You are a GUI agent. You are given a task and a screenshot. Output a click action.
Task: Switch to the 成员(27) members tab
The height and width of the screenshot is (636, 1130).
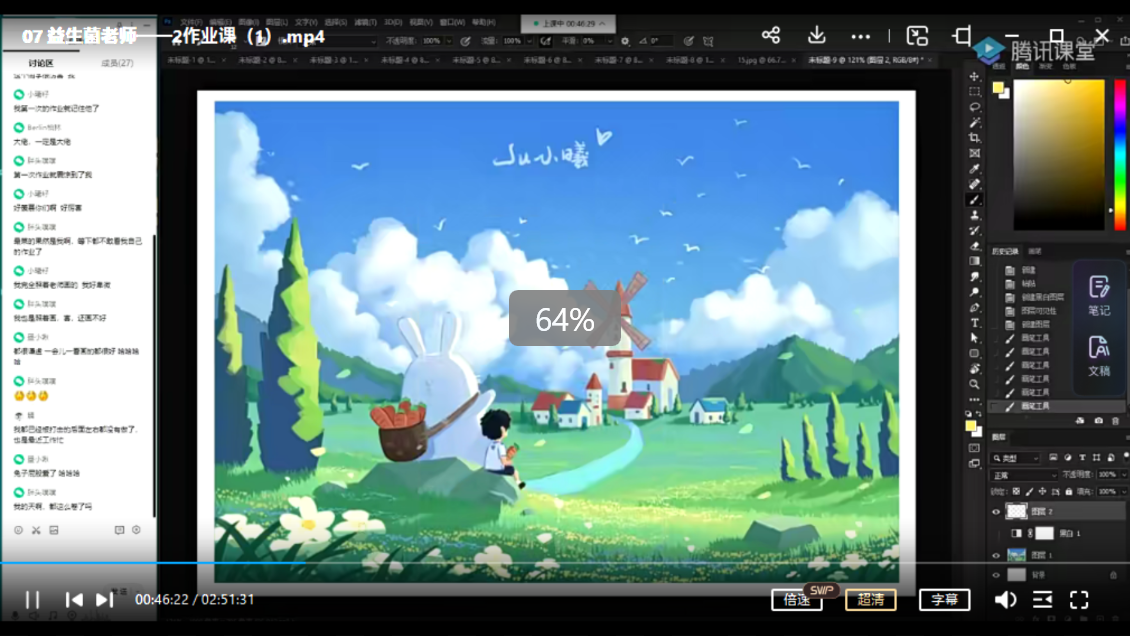(x=117, y=63)
